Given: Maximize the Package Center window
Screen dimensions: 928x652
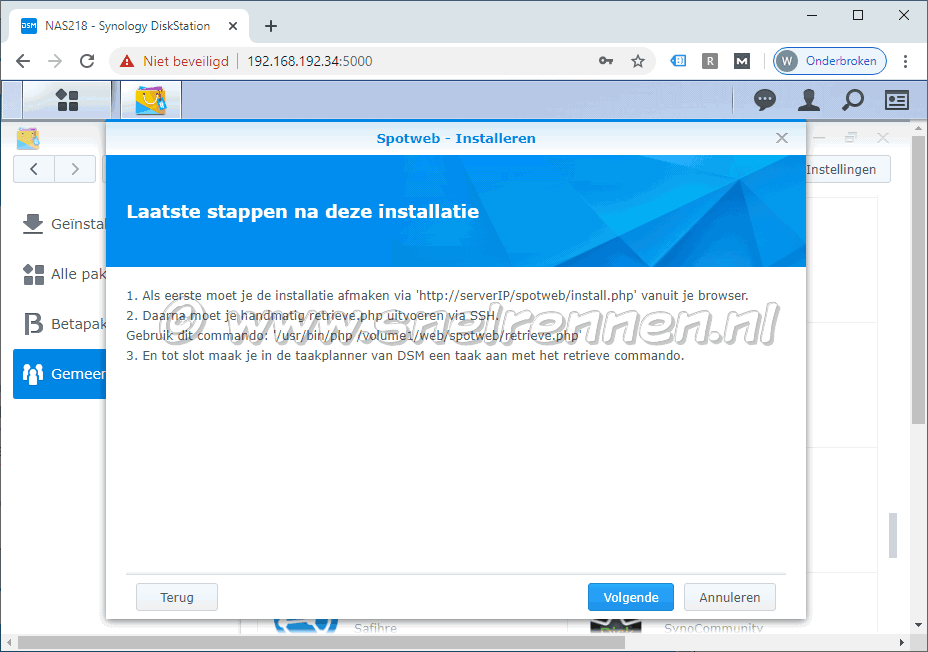Looking at the screenshot, I should pyautogui.click(x=851, y=138).
